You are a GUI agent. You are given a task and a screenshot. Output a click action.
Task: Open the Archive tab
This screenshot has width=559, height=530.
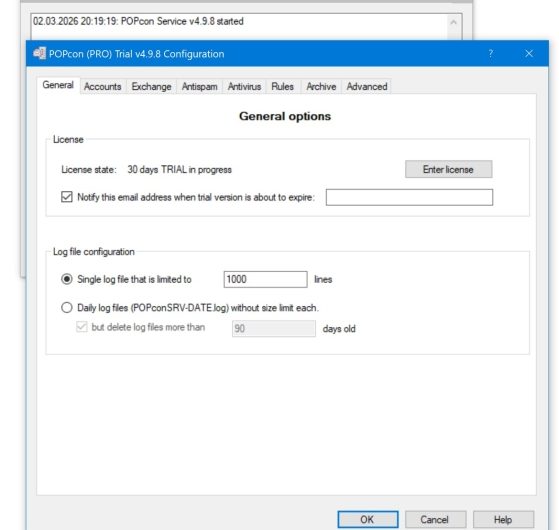tap(321, 87)
